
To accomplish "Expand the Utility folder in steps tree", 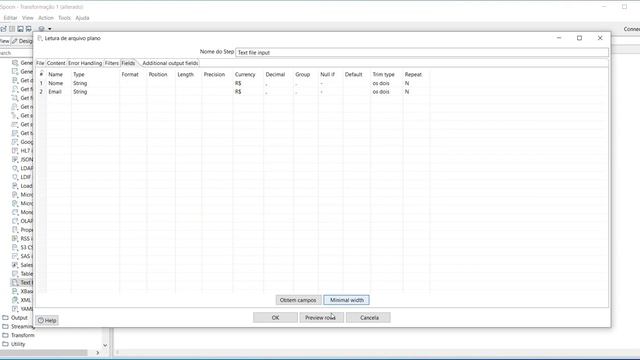I will (5, 344).
